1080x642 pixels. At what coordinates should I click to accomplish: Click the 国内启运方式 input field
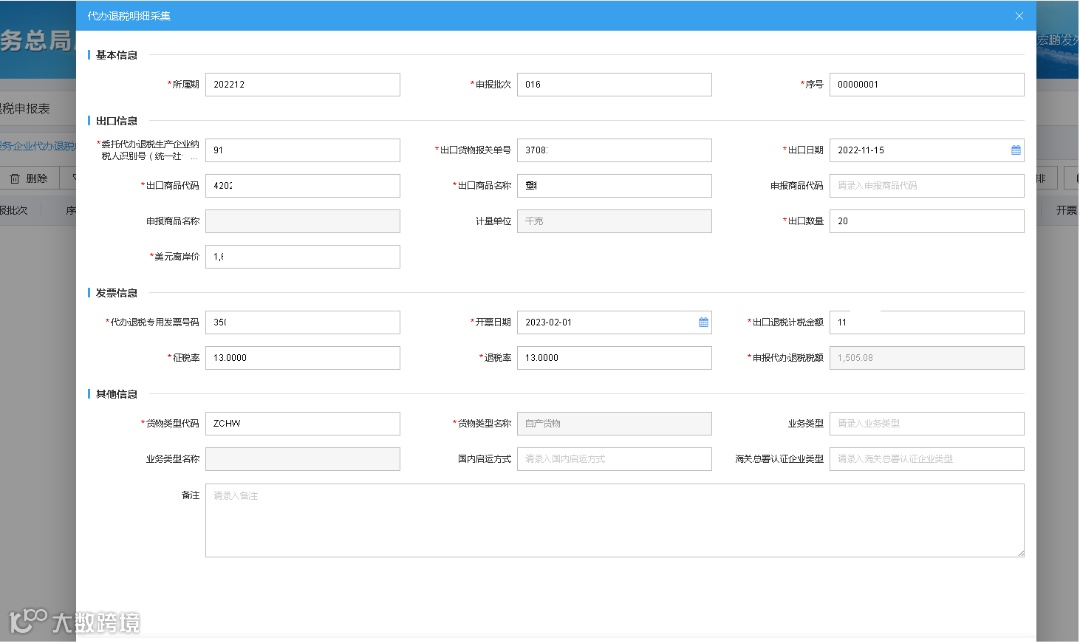pyautogui.click(x=614, y=459)
